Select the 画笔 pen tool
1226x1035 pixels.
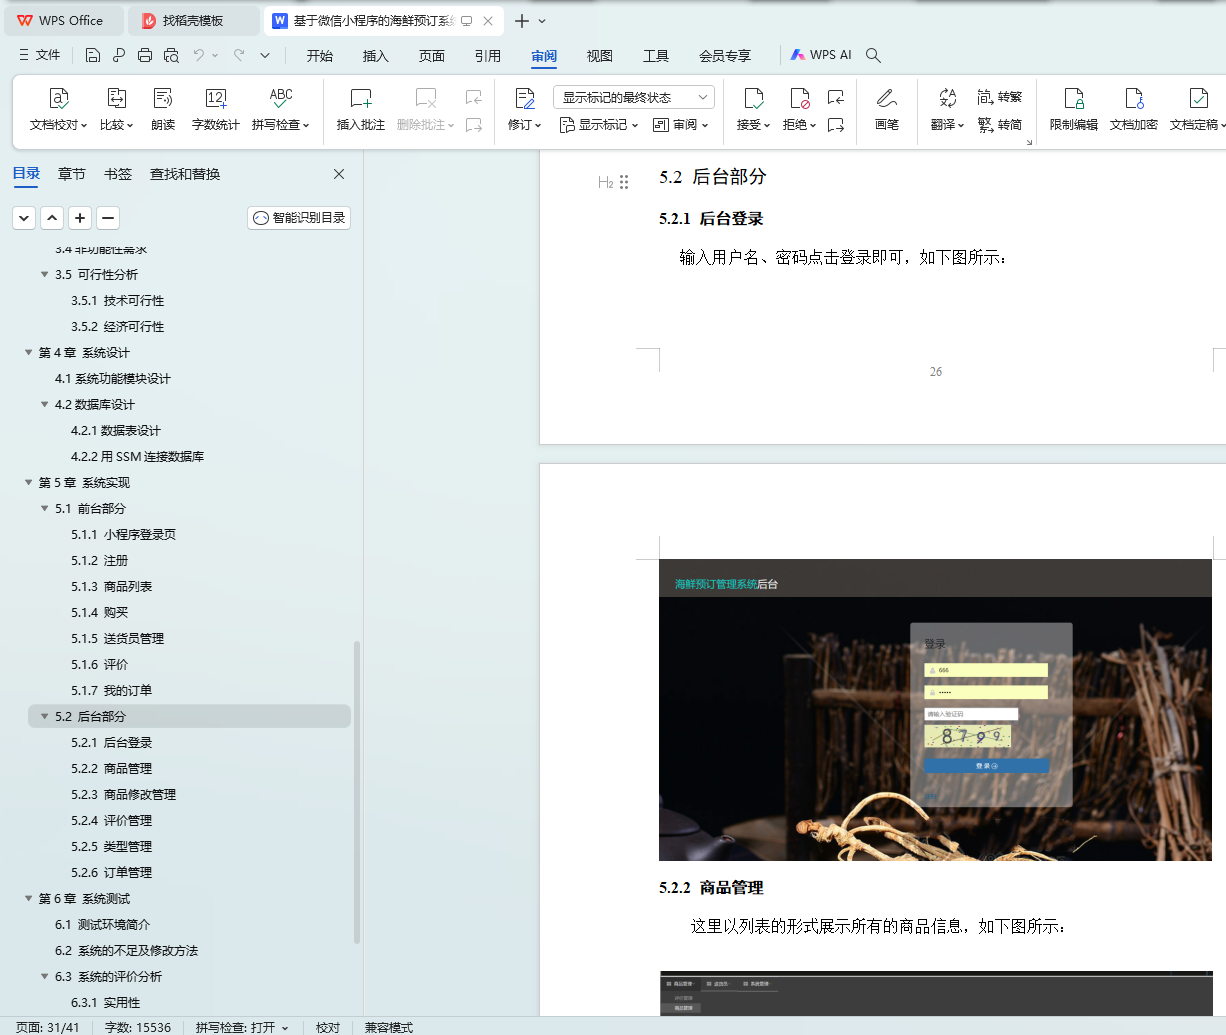[x=887, y=110]
